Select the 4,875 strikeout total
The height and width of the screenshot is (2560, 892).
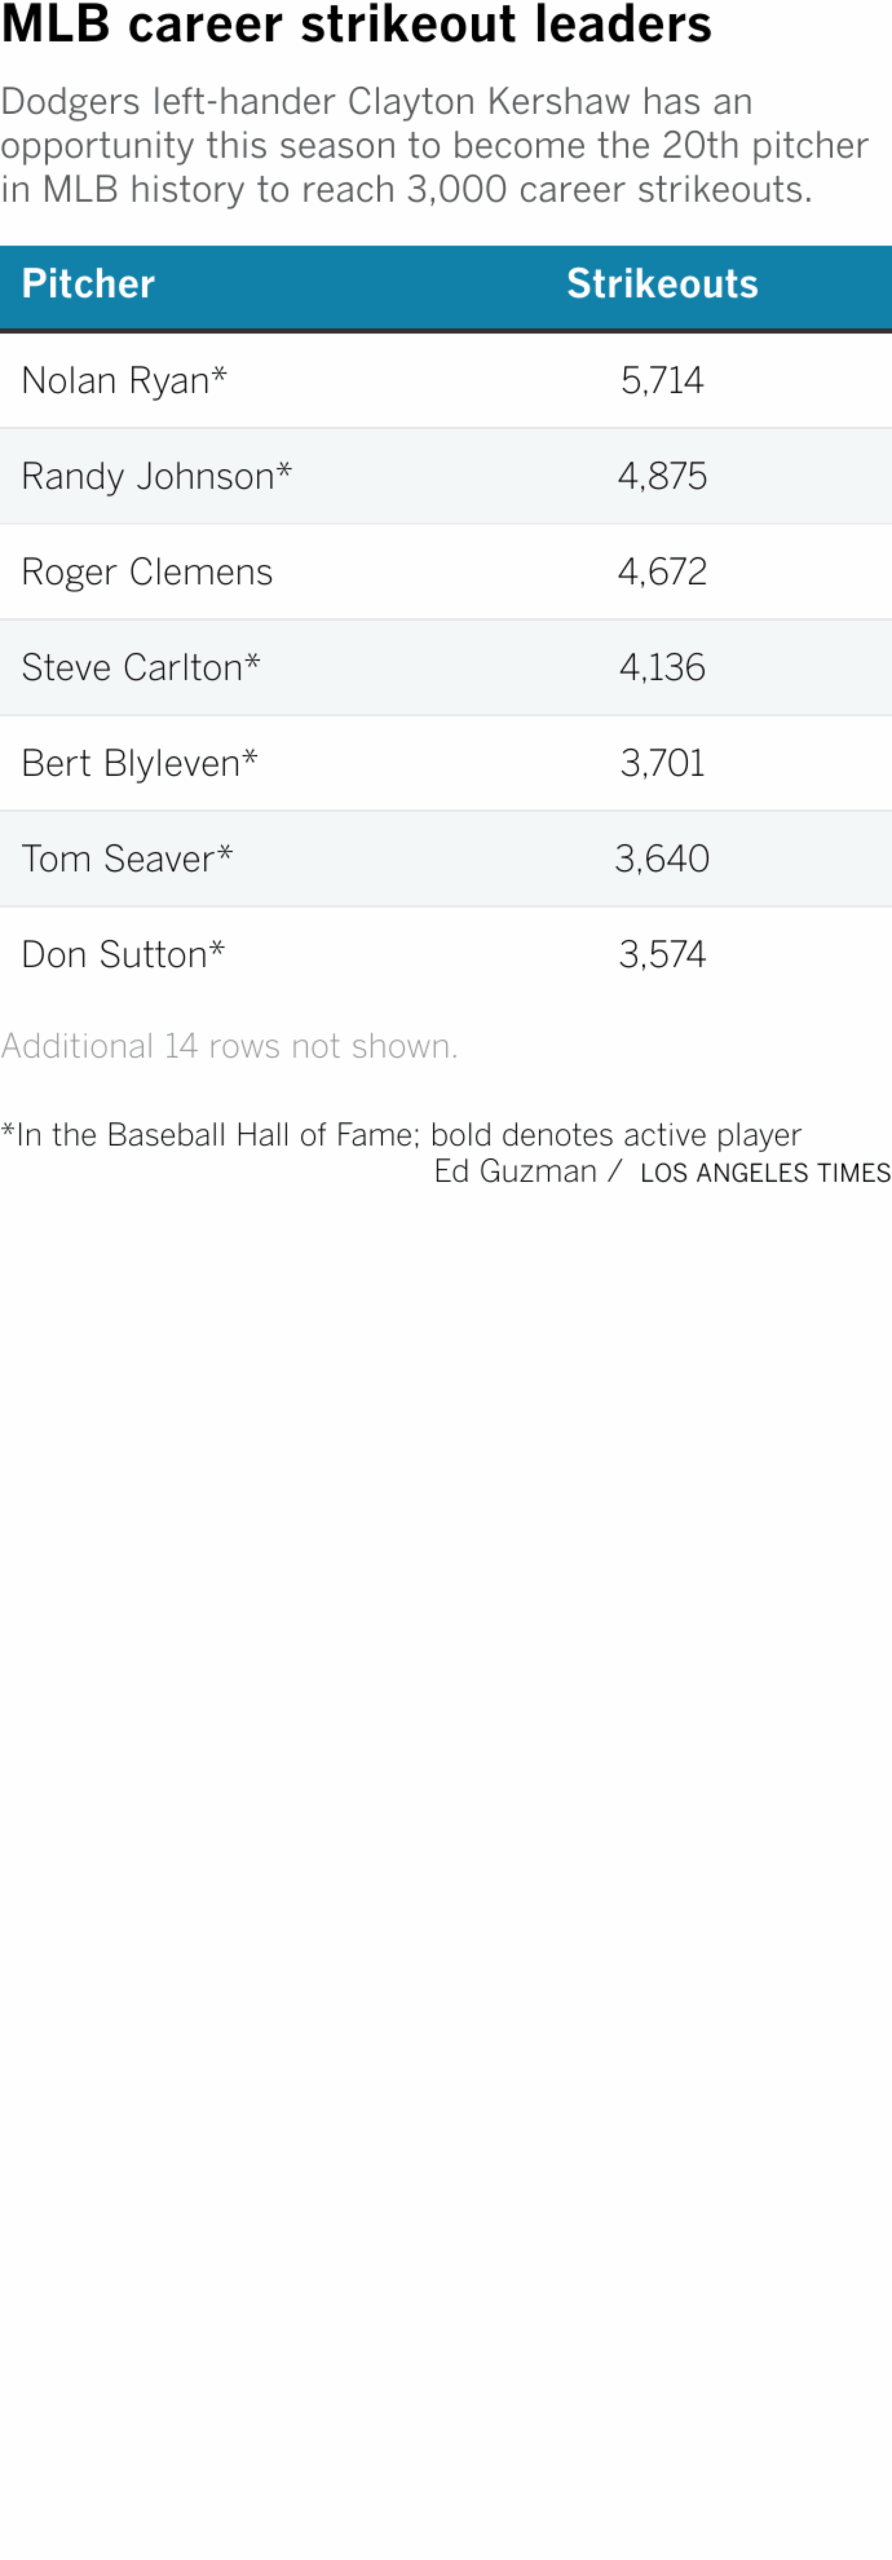point(662,476)
